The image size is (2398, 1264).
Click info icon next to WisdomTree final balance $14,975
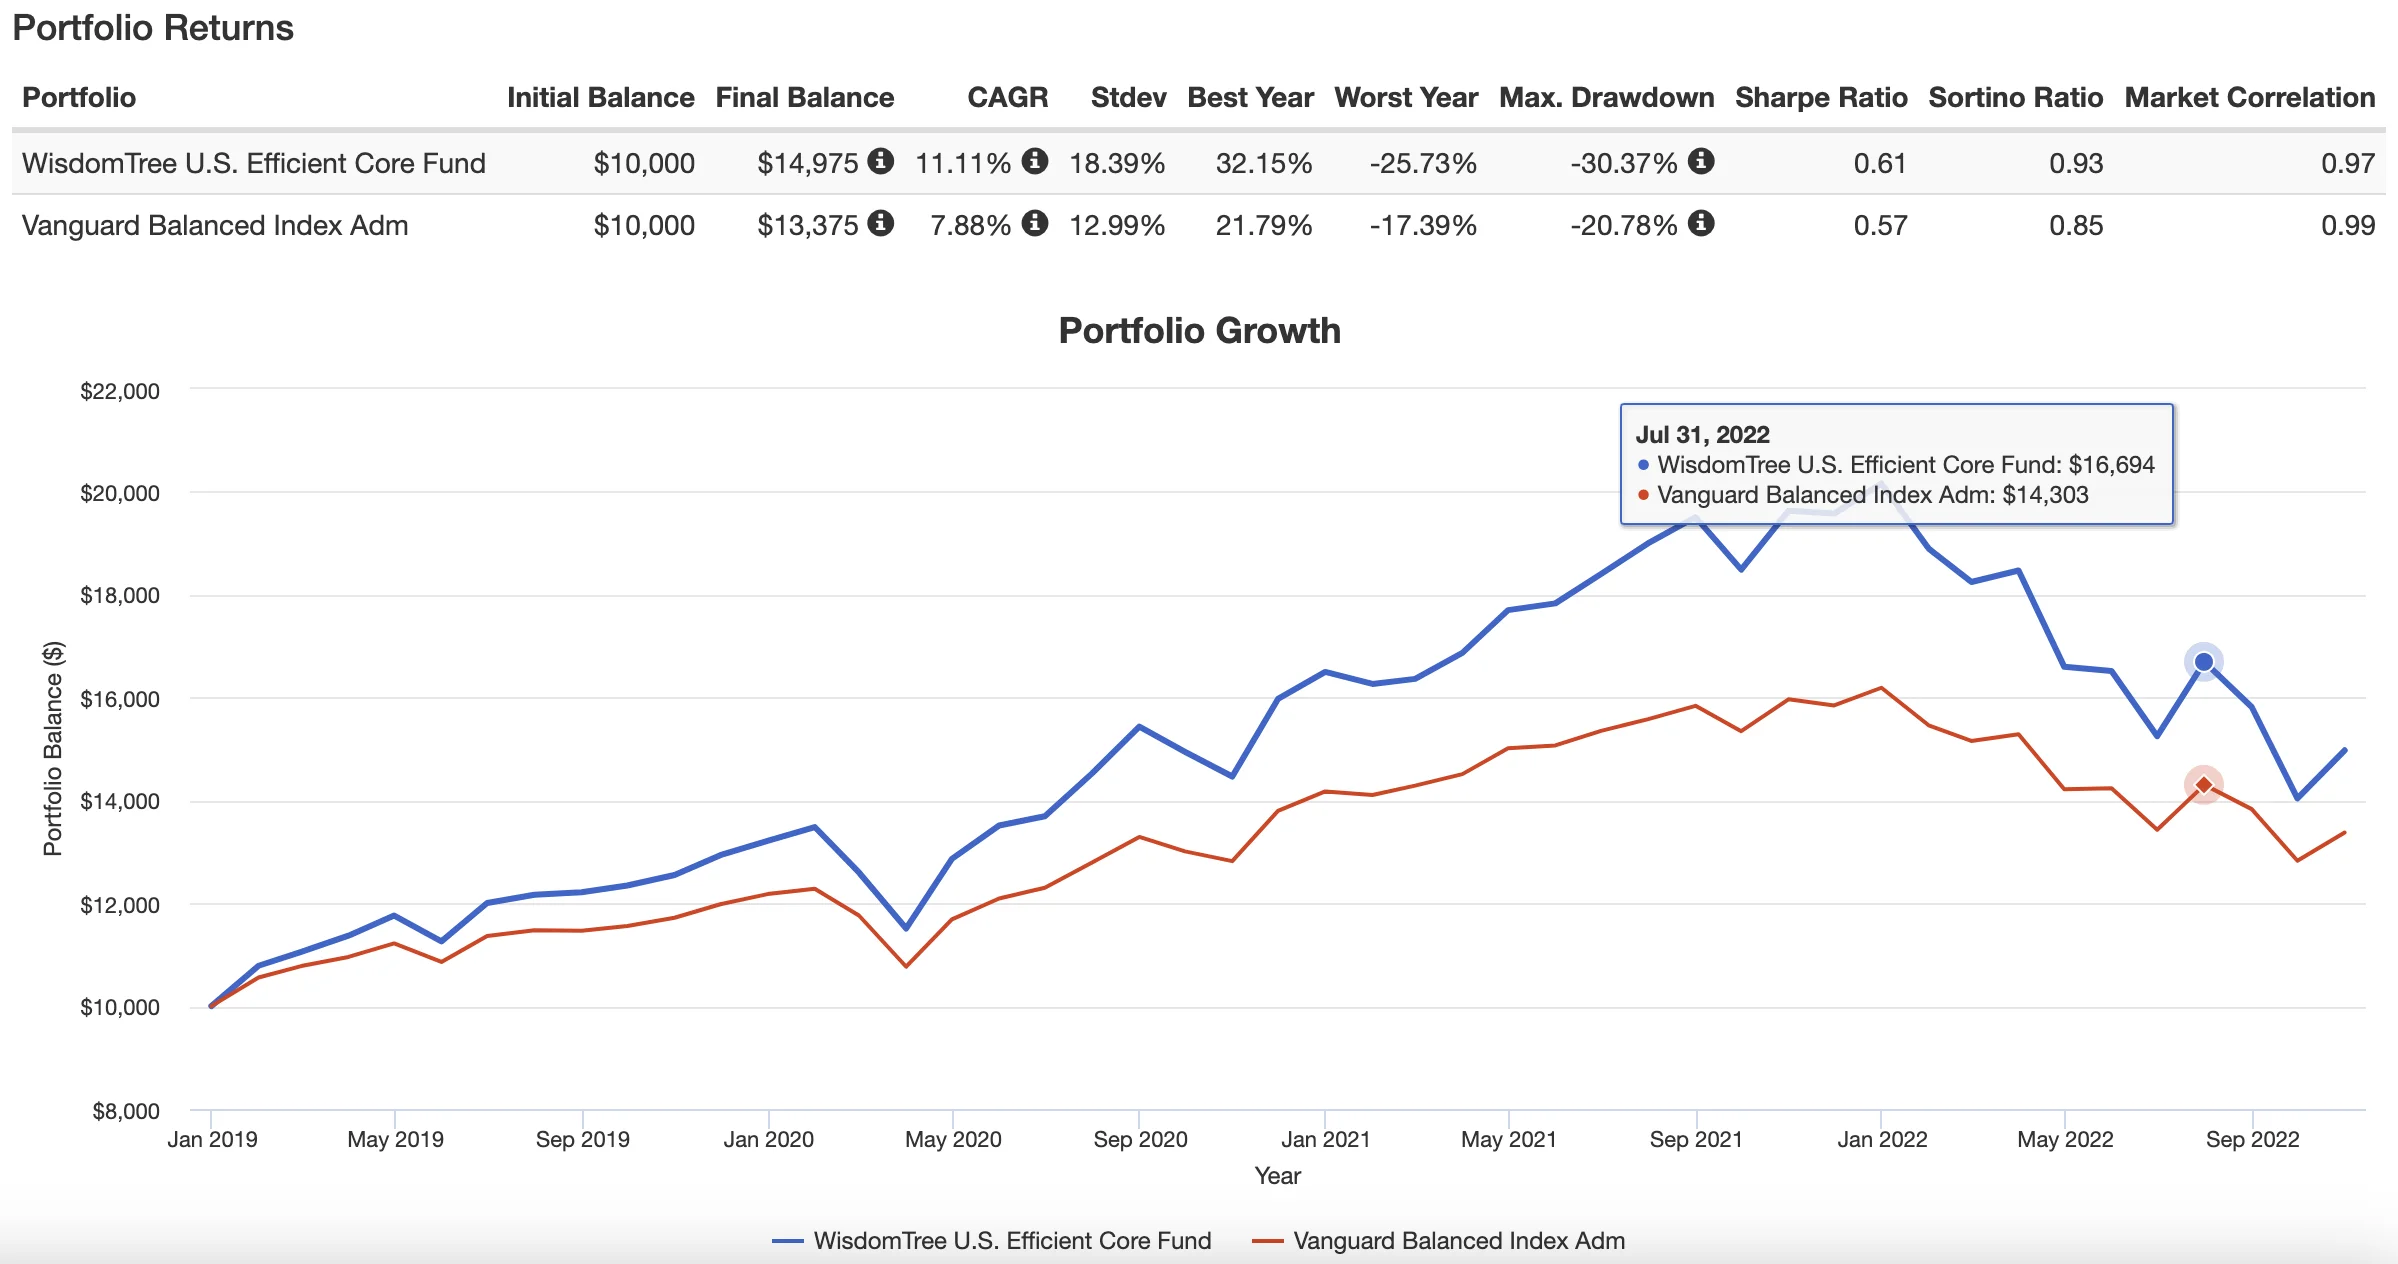880,161
